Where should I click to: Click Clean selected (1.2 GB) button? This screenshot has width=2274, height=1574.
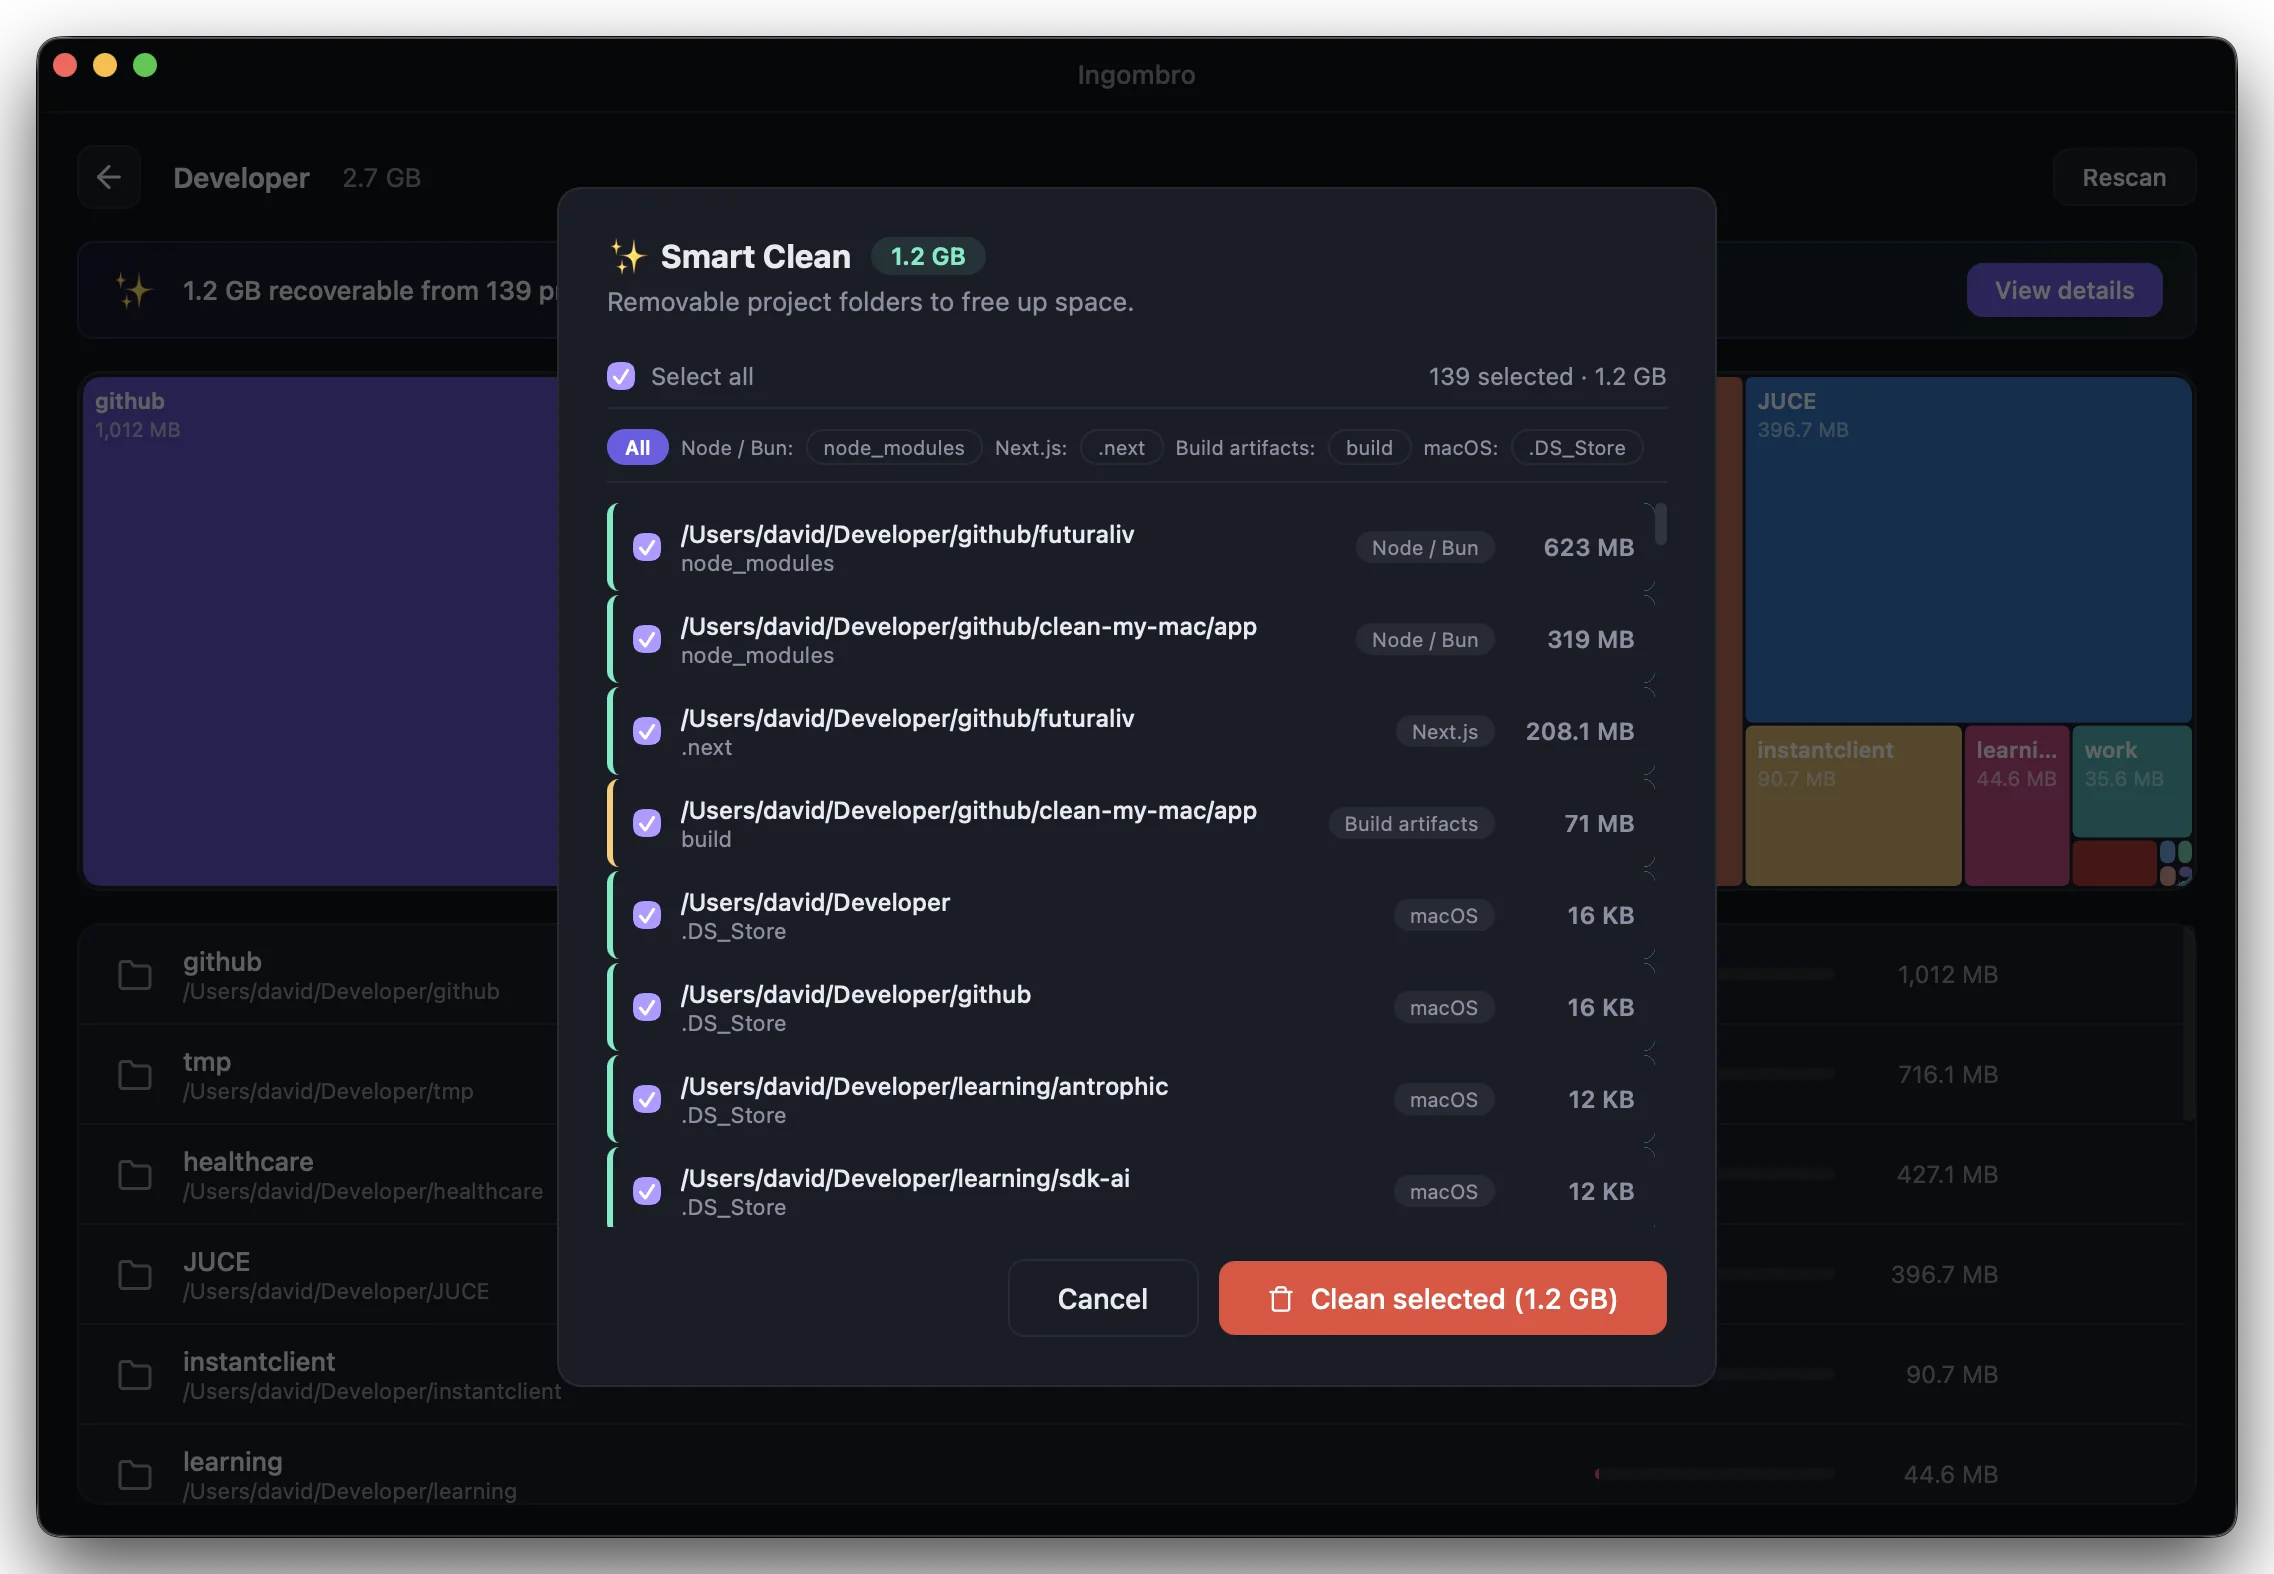1442,1298
